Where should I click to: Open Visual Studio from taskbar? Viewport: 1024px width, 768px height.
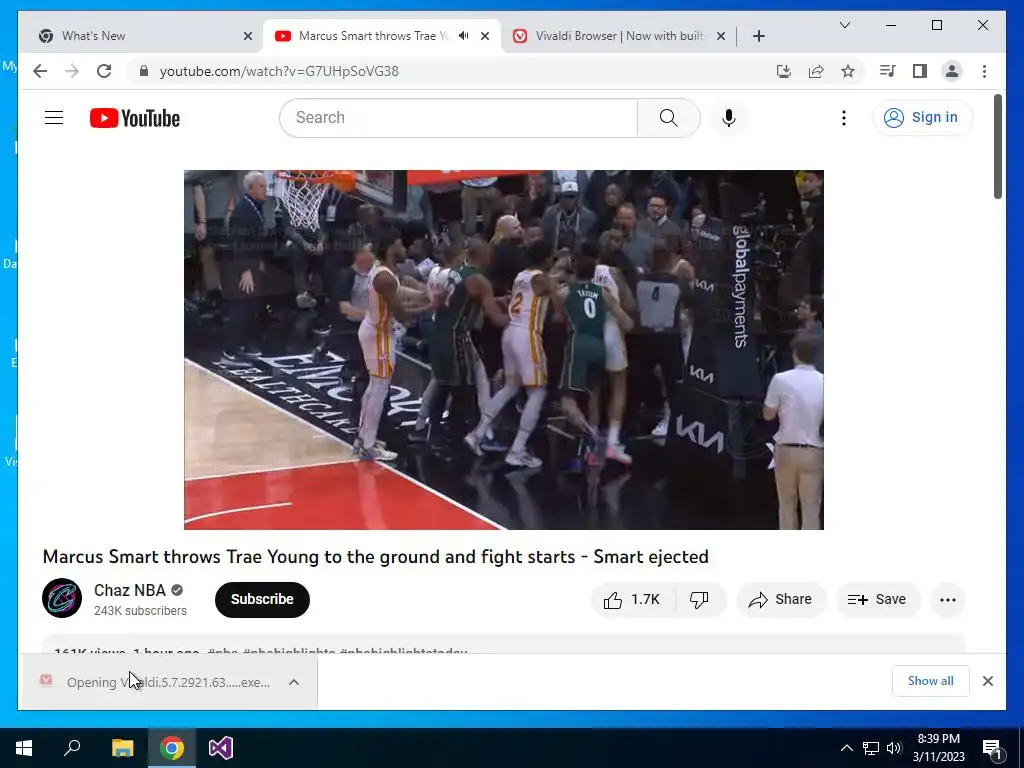point(221,748)
